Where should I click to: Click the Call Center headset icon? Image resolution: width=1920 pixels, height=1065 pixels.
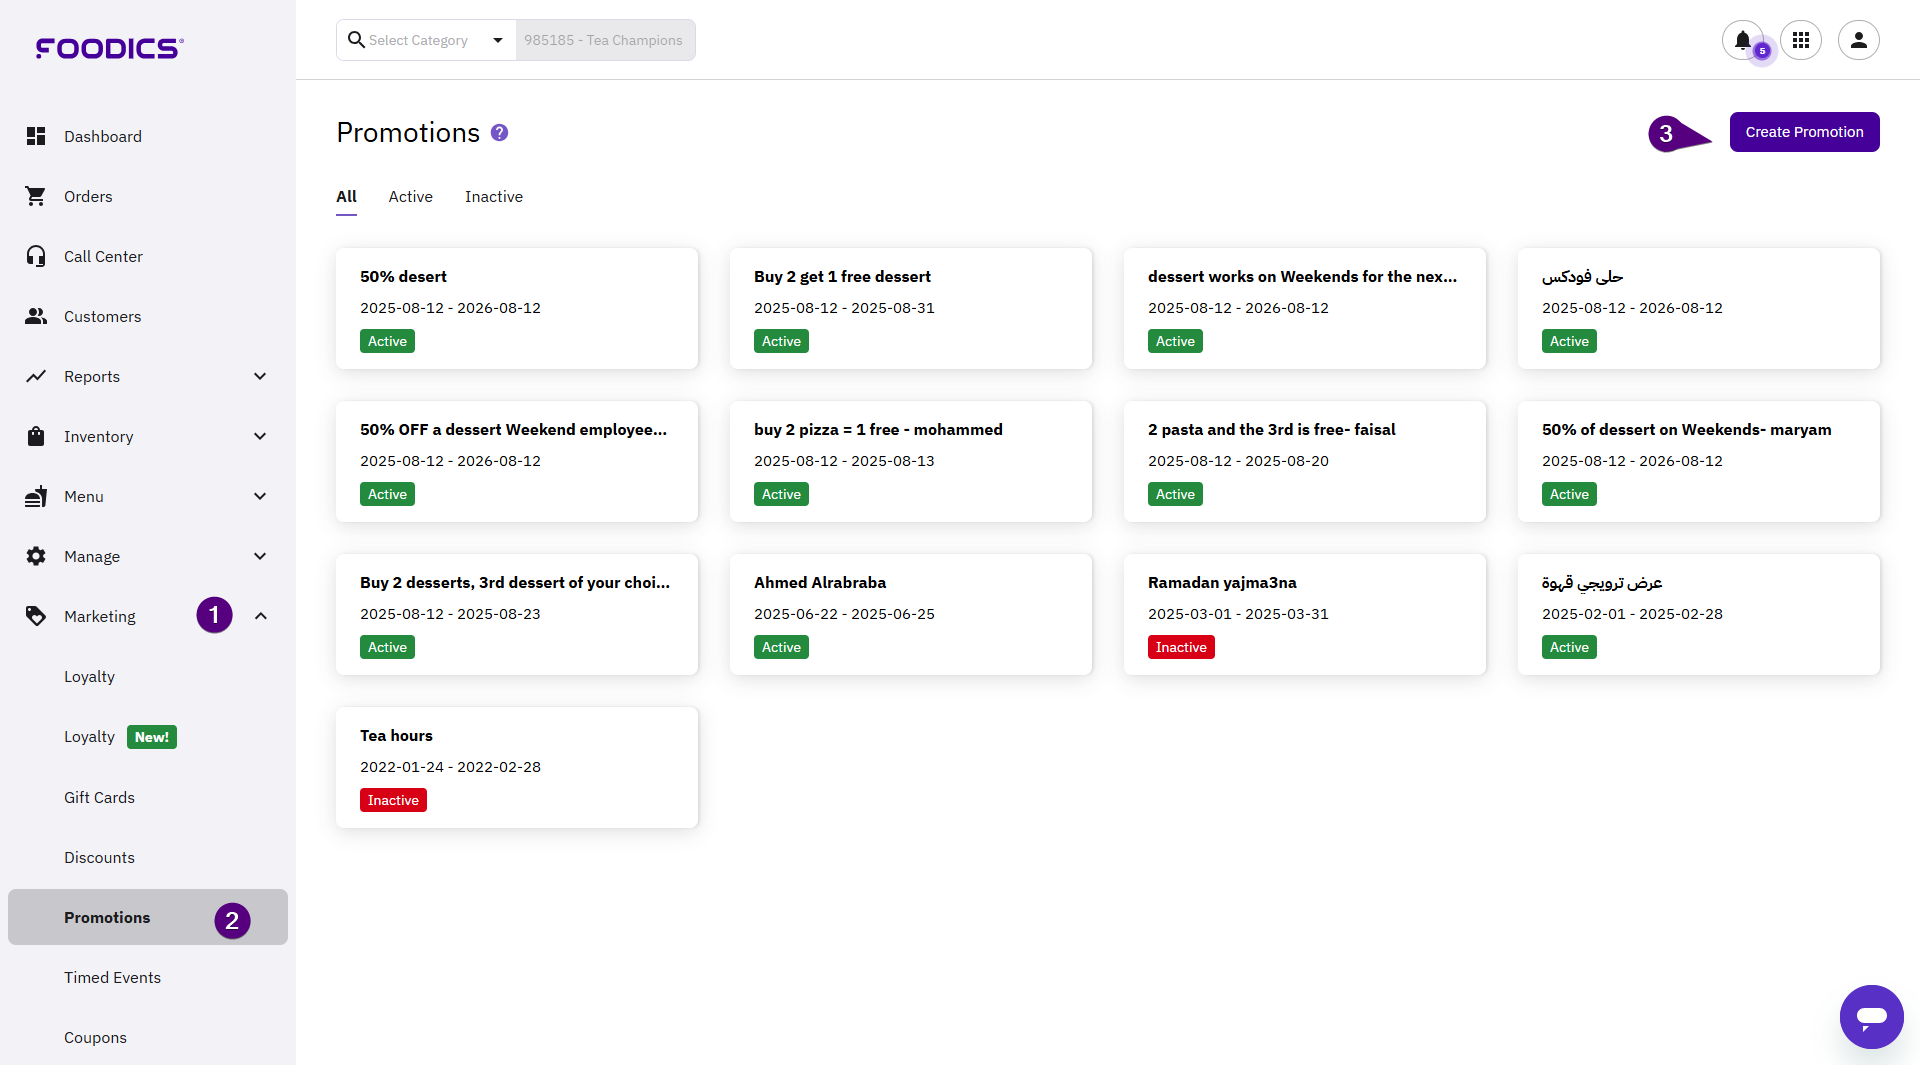tap(36, 256)
